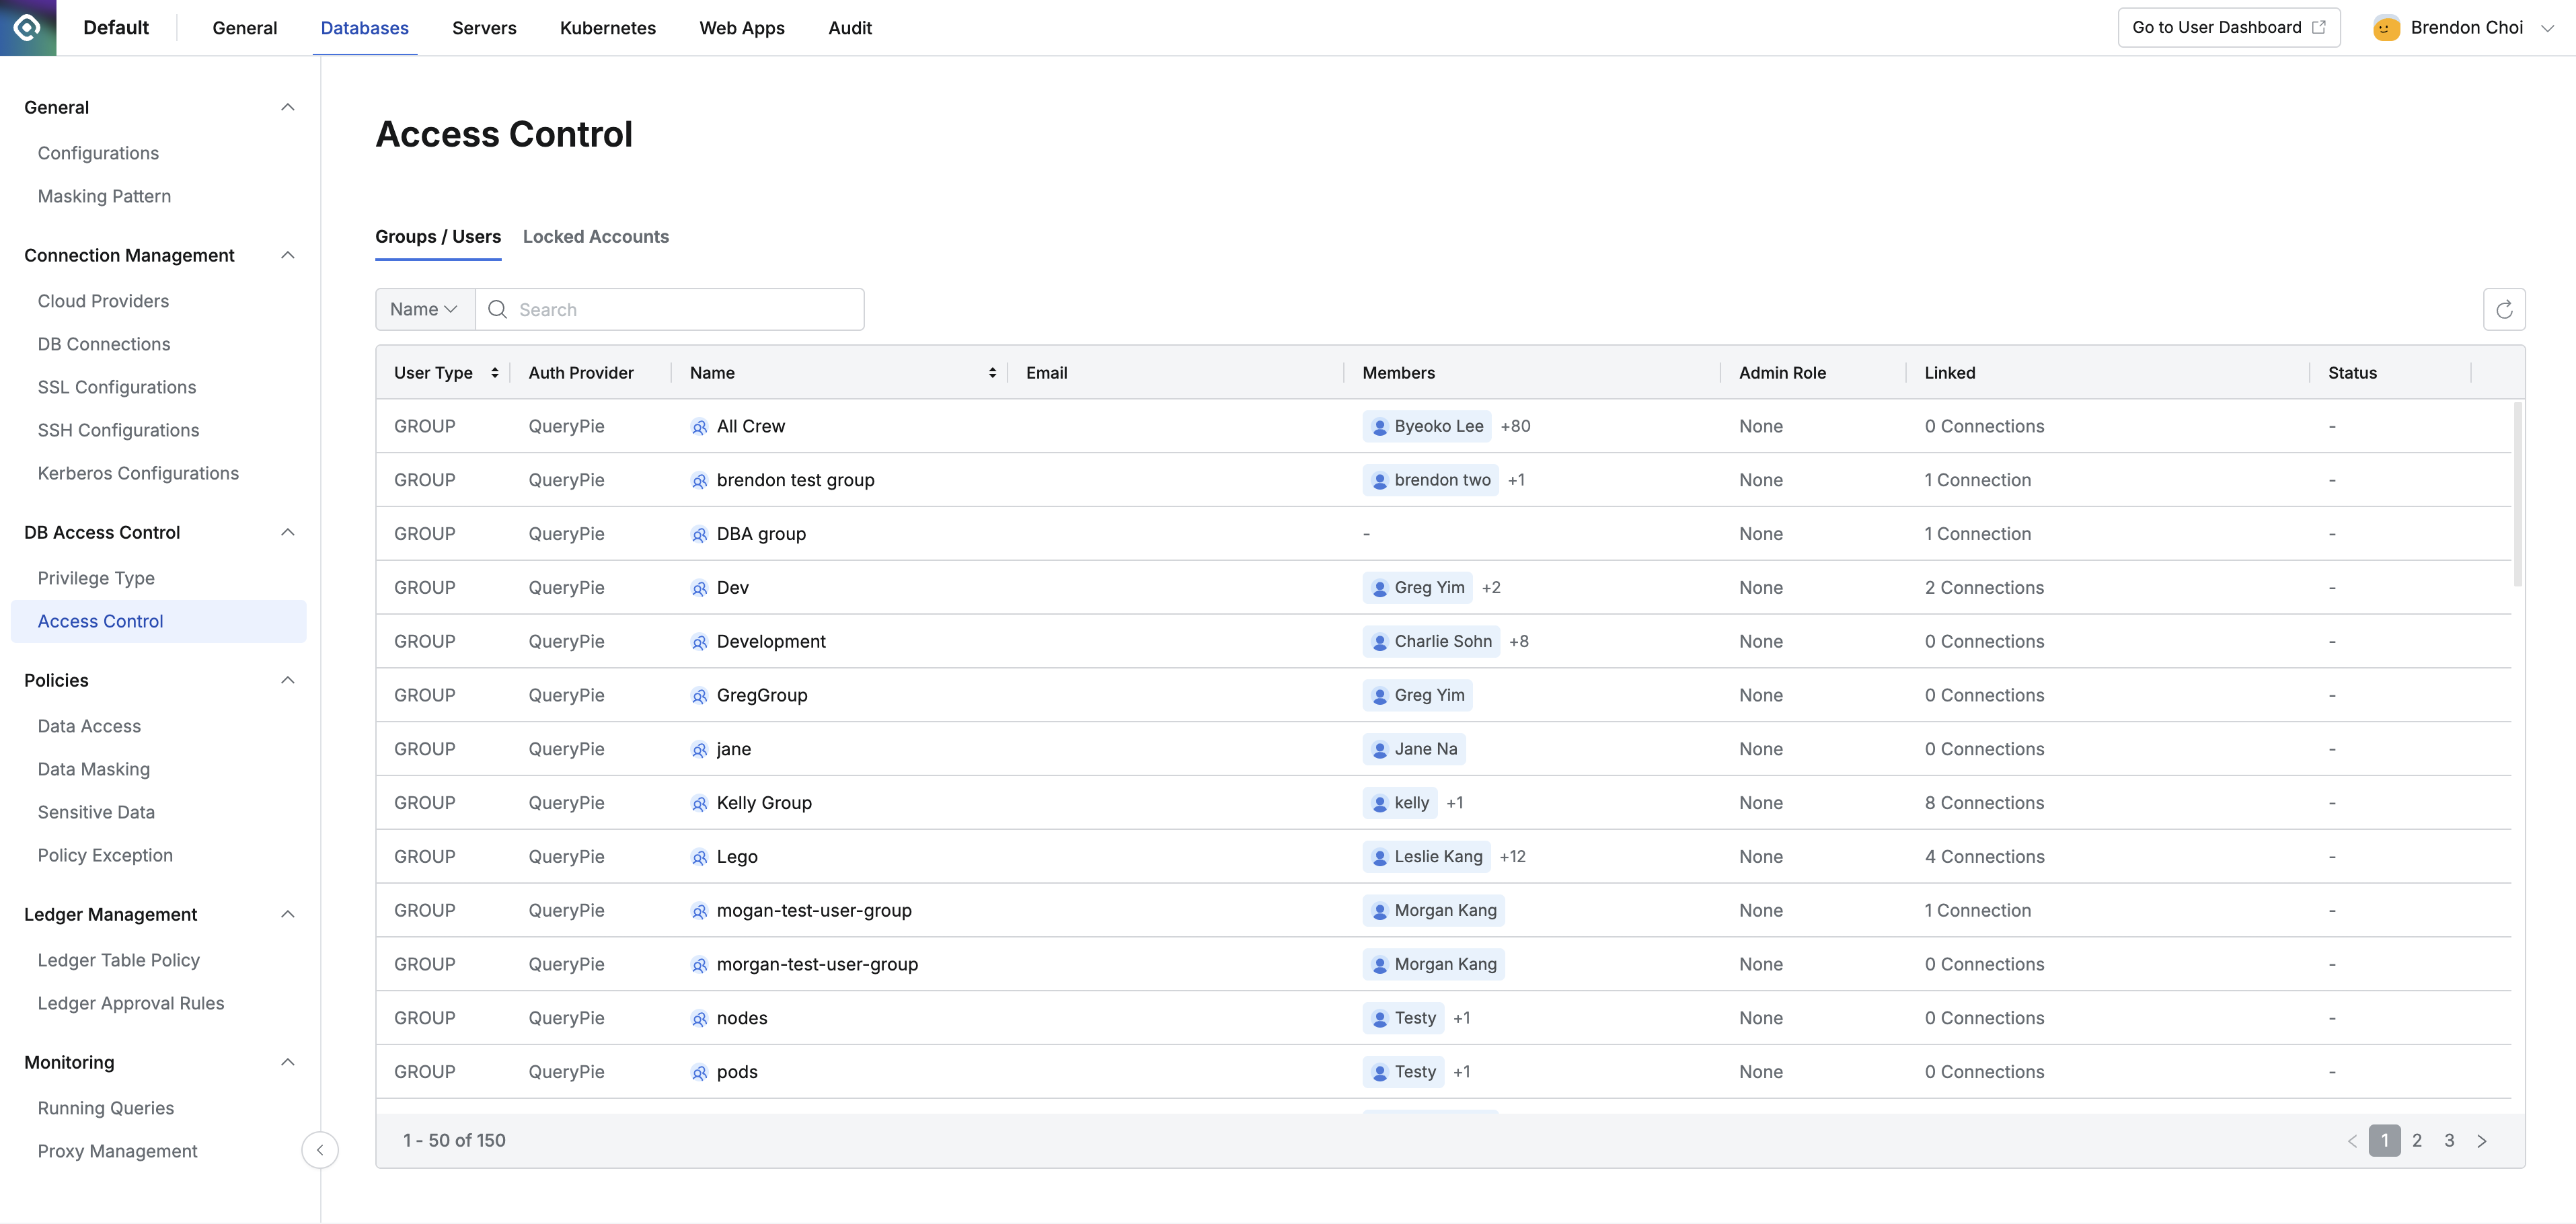Click the search magnifier icon
This screenshot has height=1224, width=2576.
click(x=497, y=310)
